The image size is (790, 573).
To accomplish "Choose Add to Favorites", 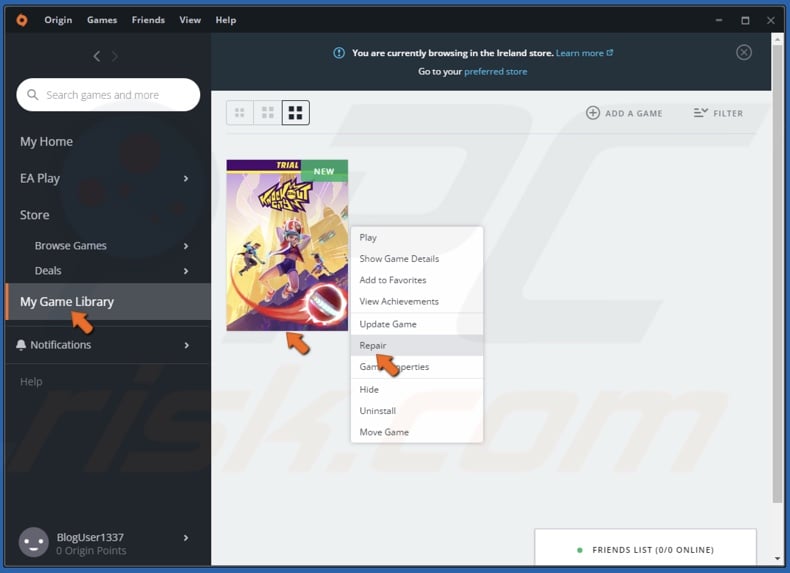I will [x=417, y=280].
